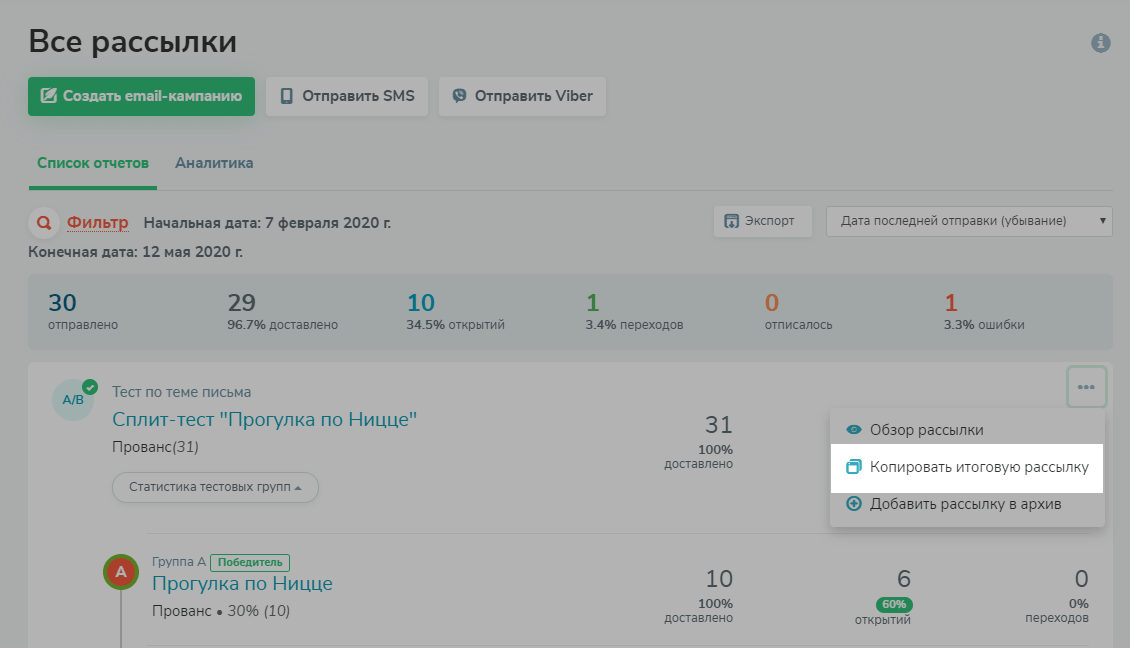Click the A/B split-test badge icon
This screenshot has height=648, width=1130.
click(73, 400)
